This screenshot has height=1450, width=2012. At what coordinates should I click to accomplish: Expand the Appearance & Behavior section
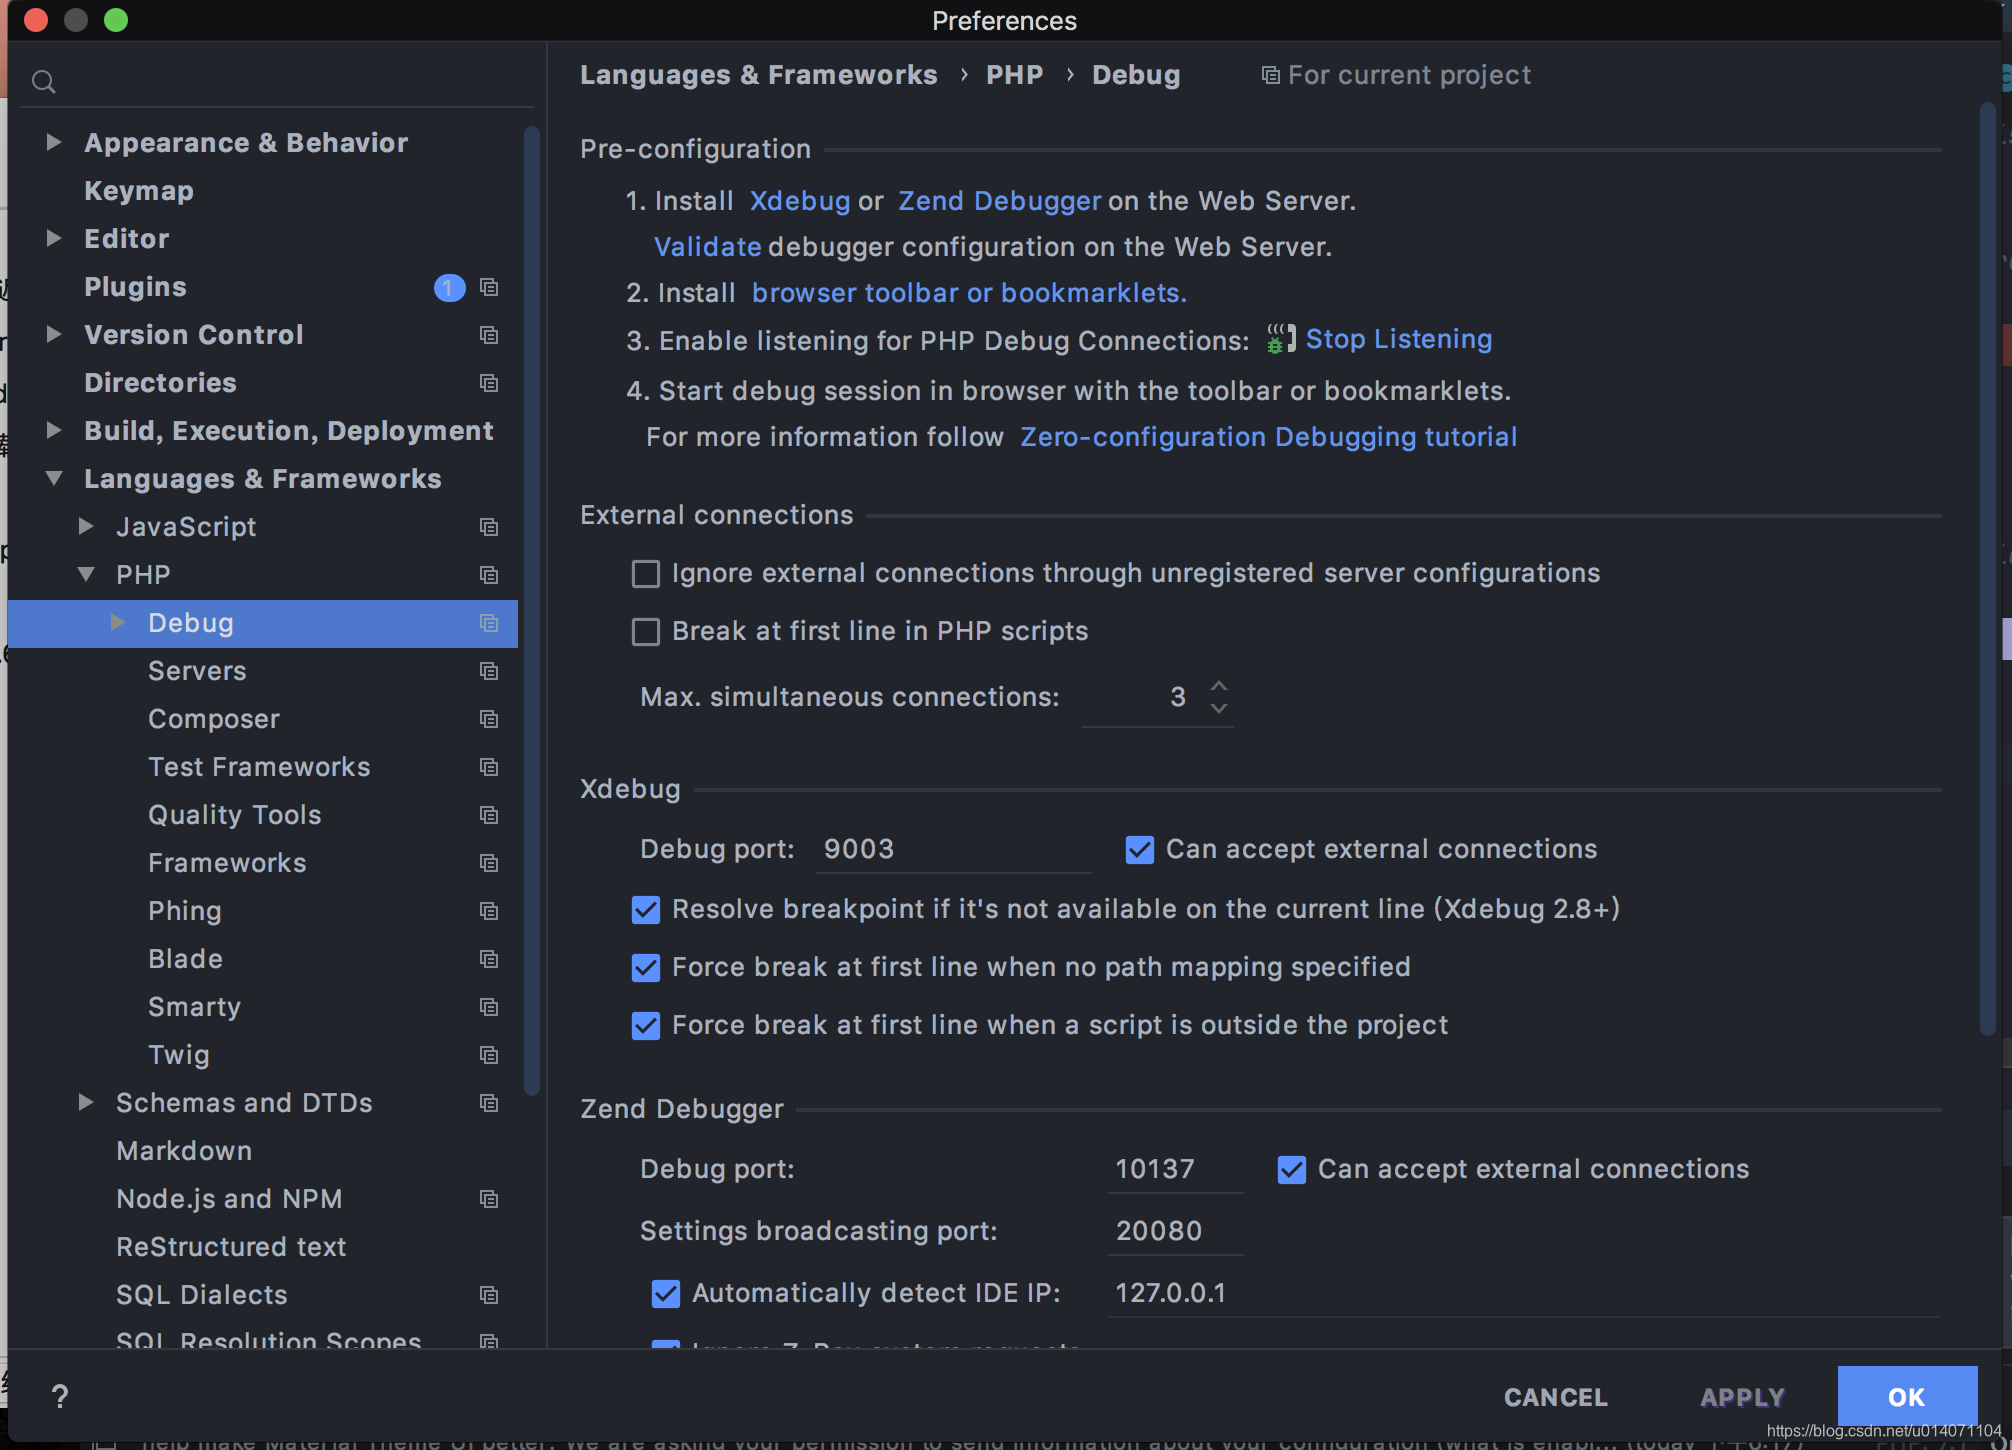click(54, 143)
